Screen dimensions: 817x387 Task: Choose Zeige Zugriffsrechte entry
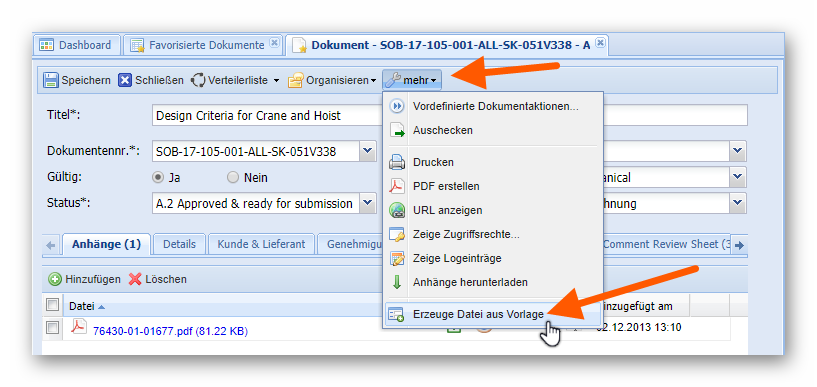coord(493,234)
